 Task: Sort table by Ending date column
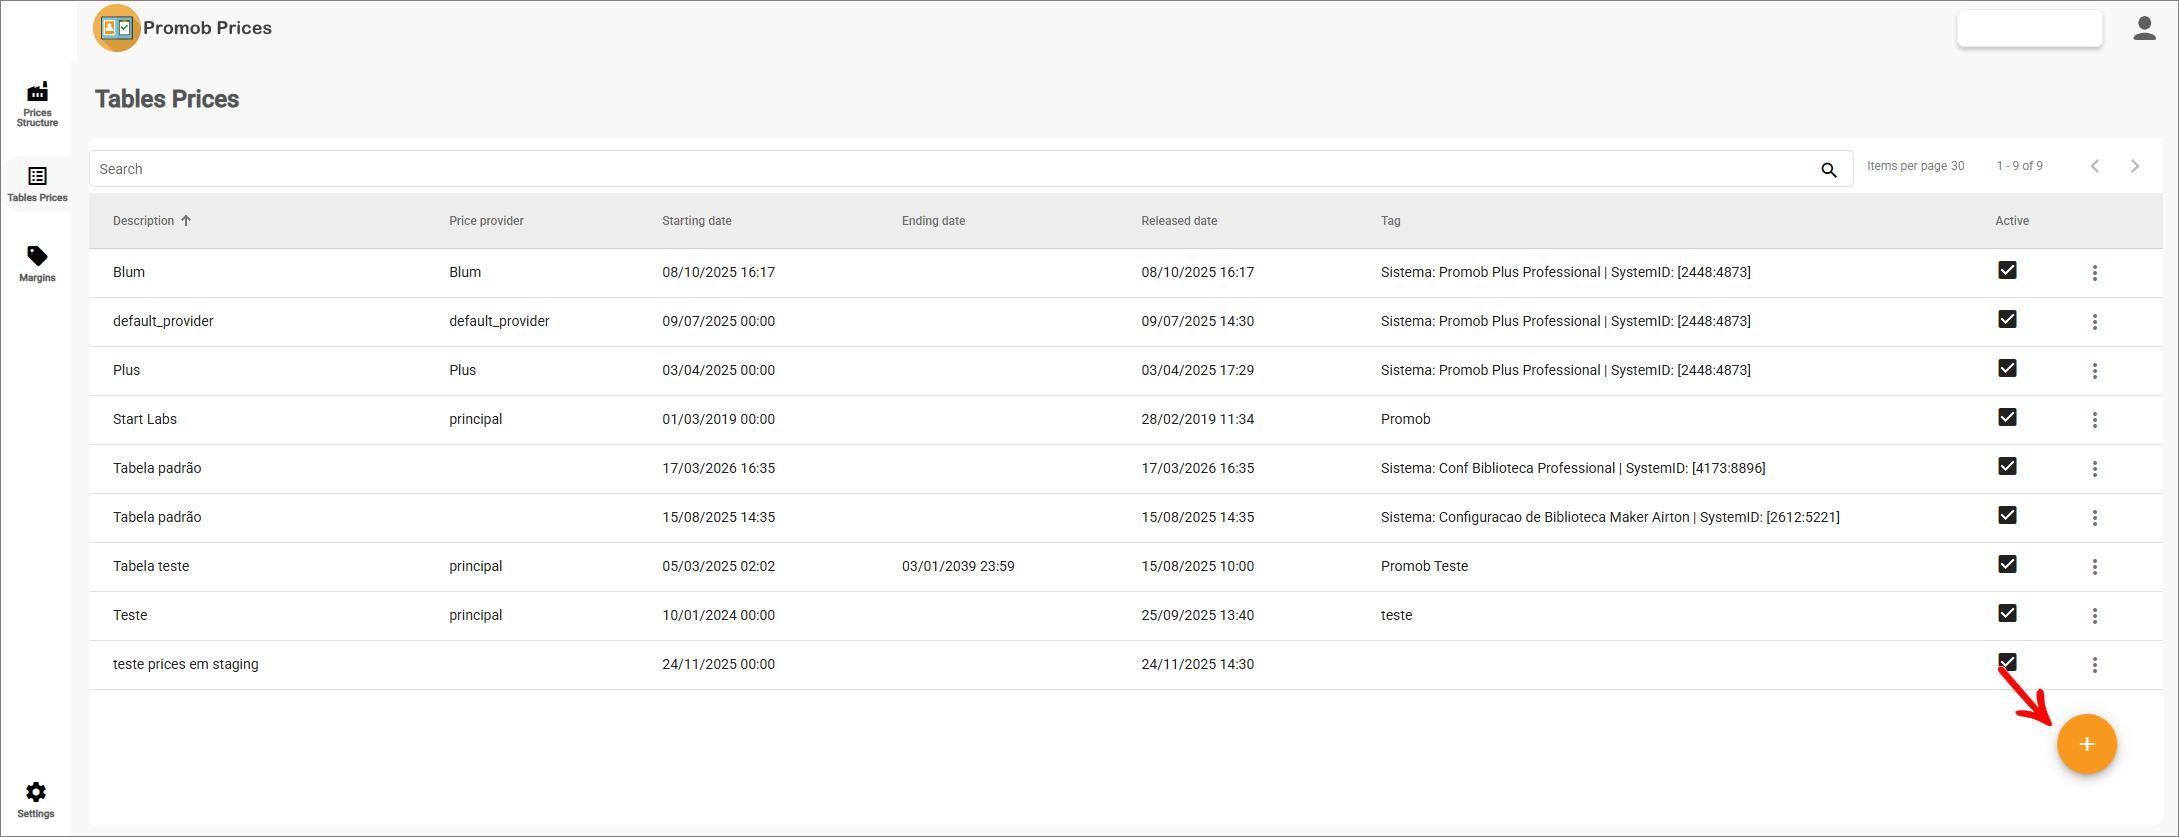click(933, 221)
